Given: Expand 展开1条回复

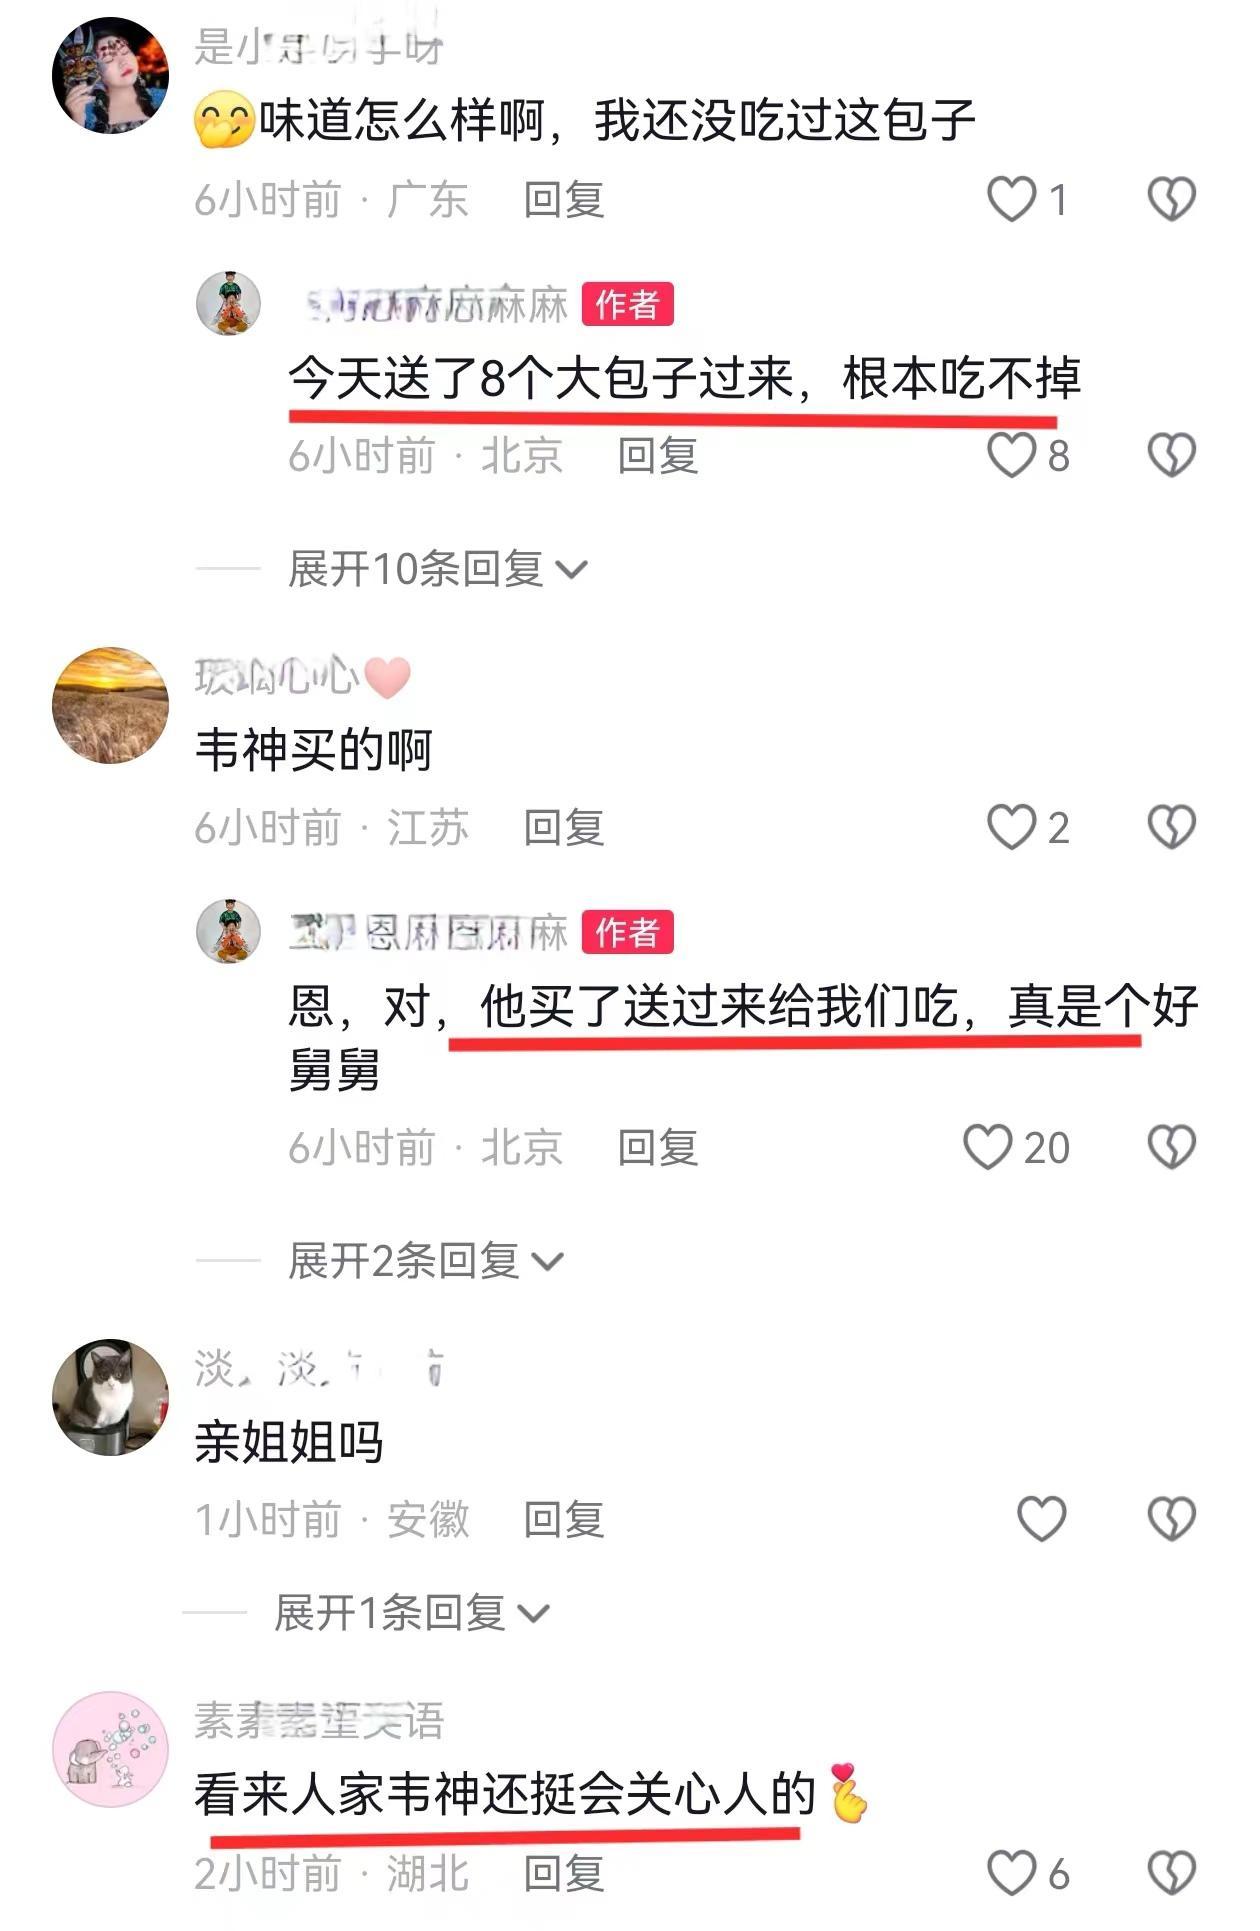Looking at the screenshot, I should click(411, 1612).
